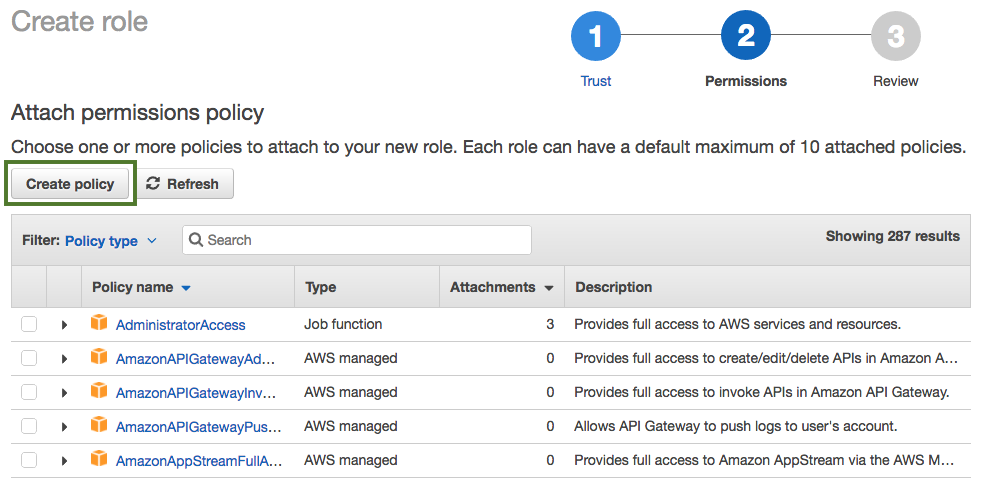Click the orange AdministratorAccess policy cube icon

[x=98, y=323]
